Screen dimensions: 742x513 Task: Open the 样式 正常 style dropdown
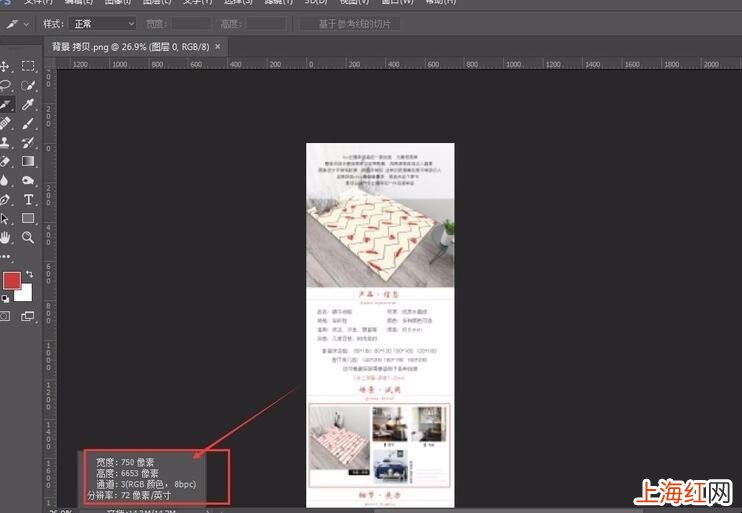103,23
